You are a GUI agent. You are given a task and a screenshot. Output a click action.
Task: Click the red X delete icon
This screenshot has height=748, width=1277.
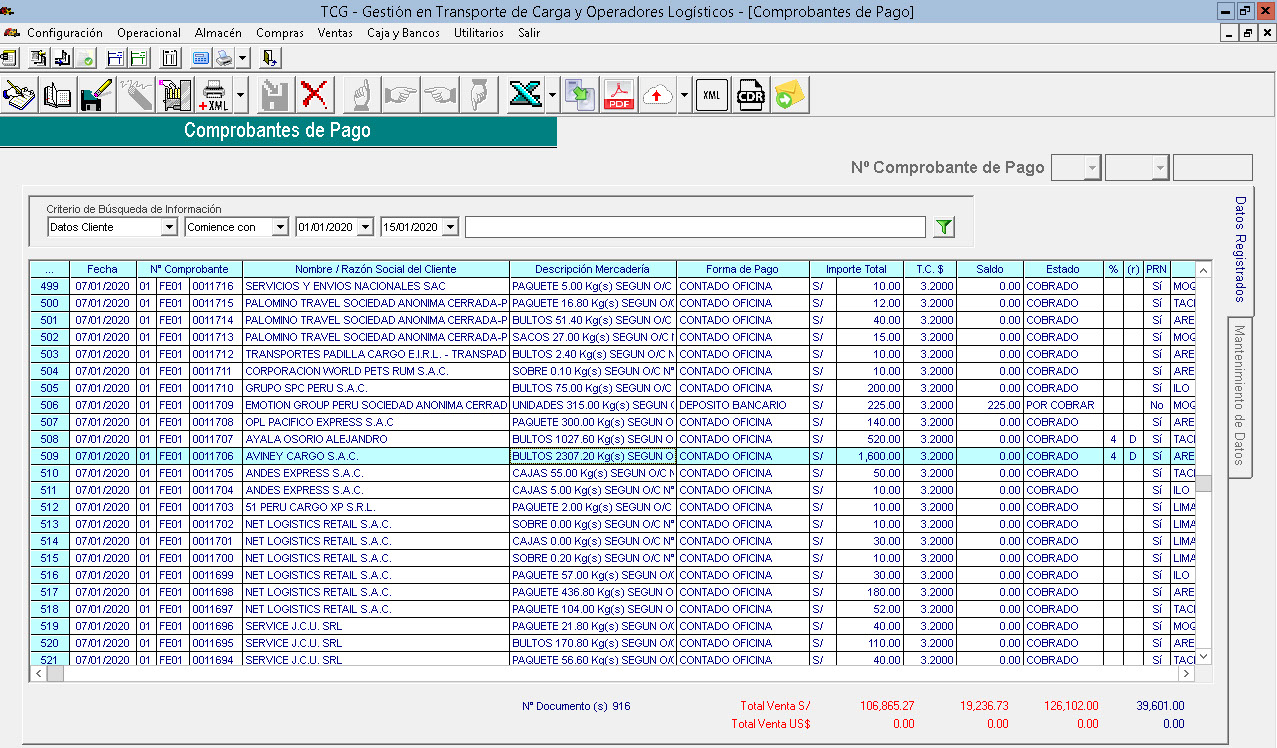point(314,95)
